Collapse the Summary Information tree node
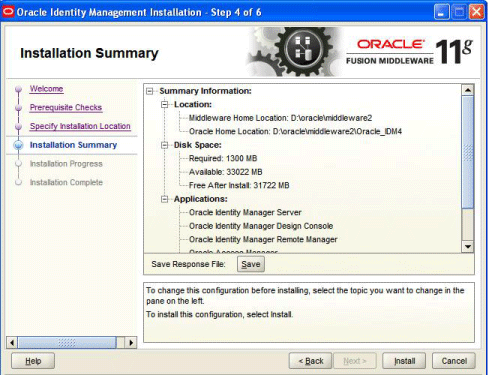The width and height of the screenshot is (488, 375). [150, 91]
